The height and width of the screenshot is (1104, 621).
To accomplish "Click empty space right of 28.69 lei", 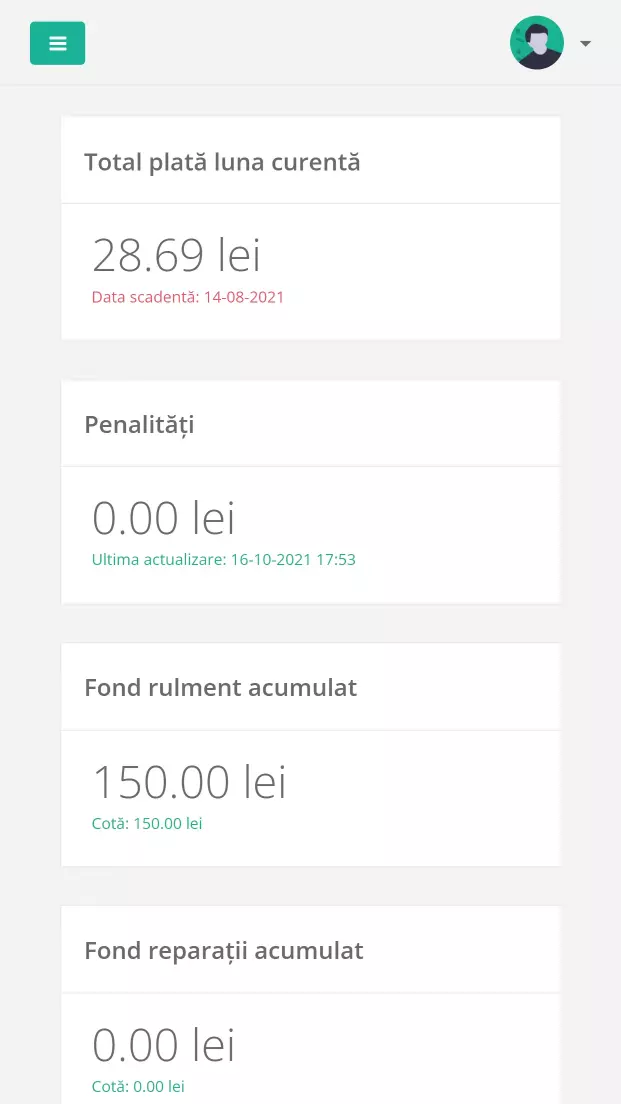I will click(420, 255).
